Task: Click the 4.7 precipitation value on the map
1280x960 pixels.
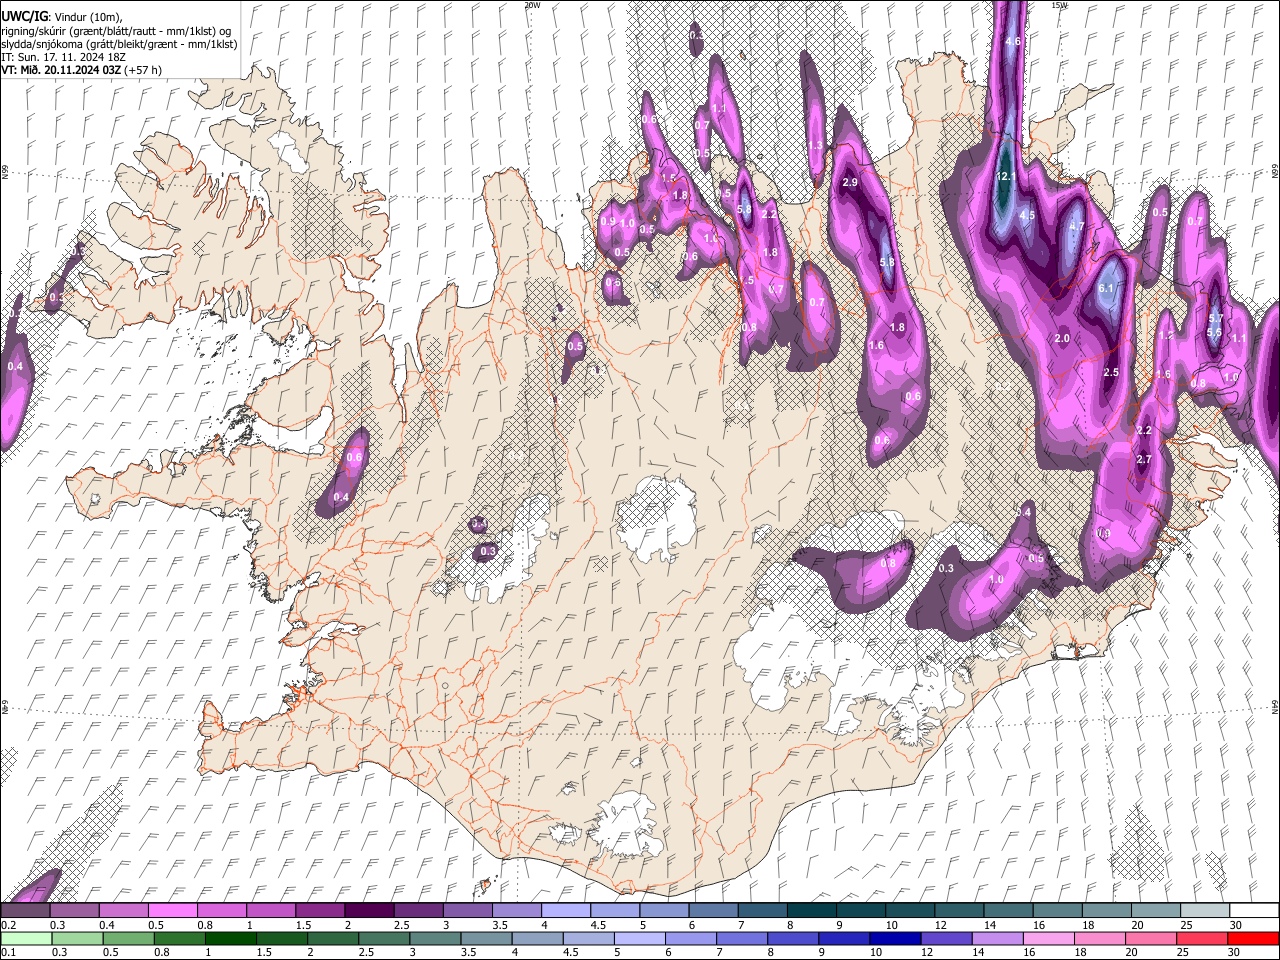Action: [1077, 227]
